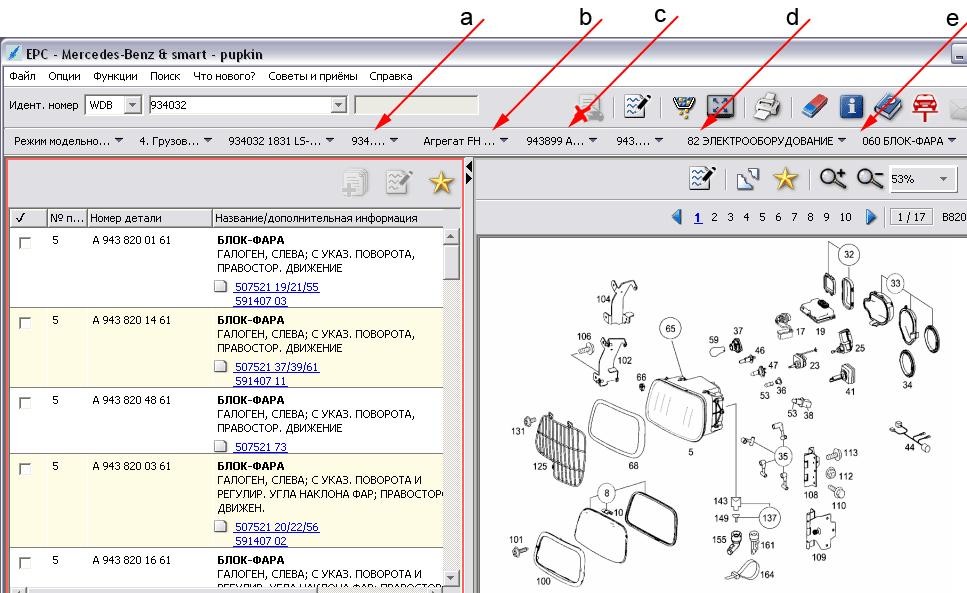Open footnote link 507521 37/39/61
This screenshot has width=967, height=593.
276,367
